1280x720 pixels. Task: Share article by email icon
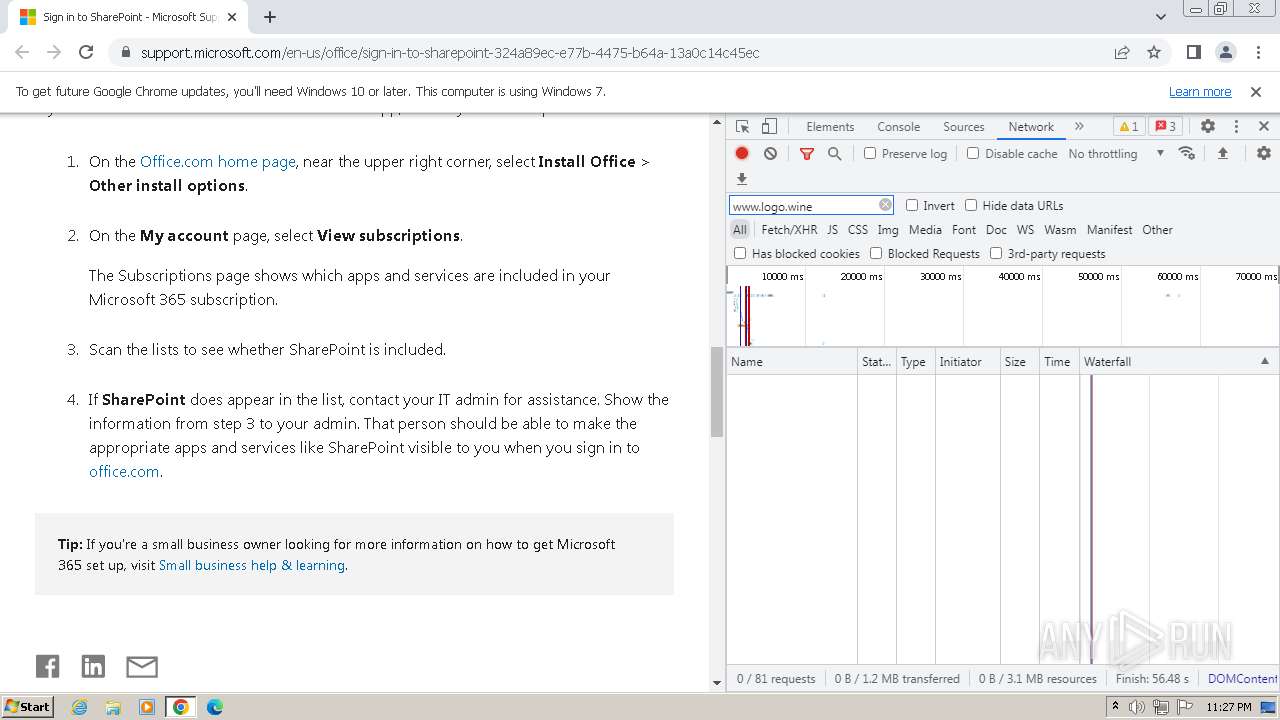click(142, 666)
